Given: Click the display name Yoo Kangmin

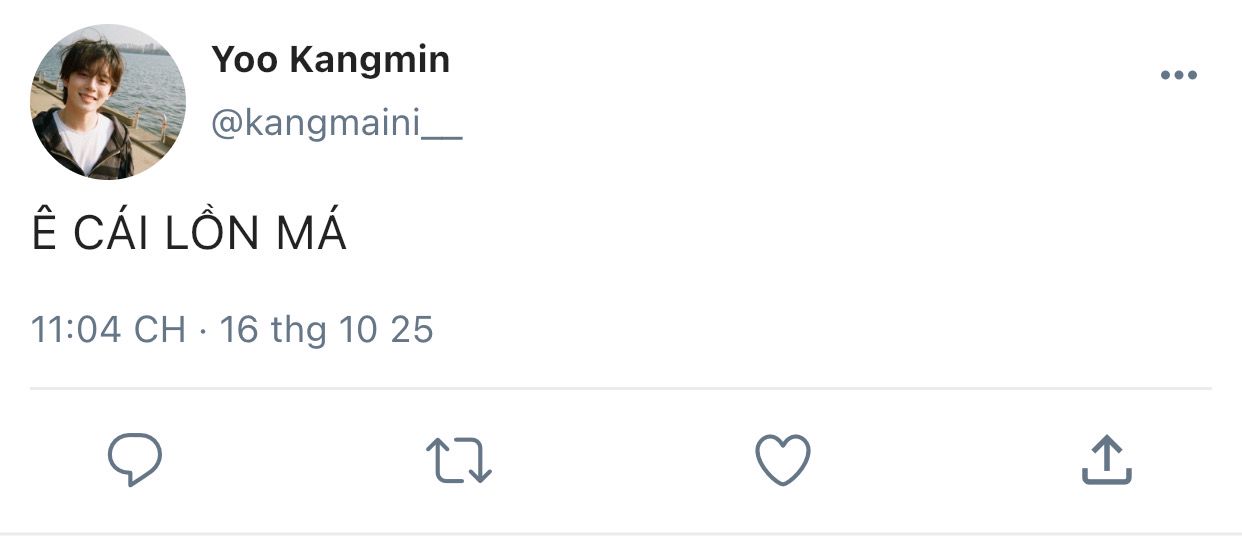Looking at the screenshot, I should 330,61.
